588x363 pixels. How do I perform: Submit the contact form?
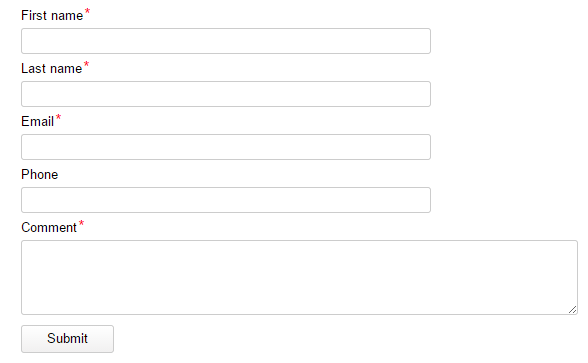[x=68, y=339]
